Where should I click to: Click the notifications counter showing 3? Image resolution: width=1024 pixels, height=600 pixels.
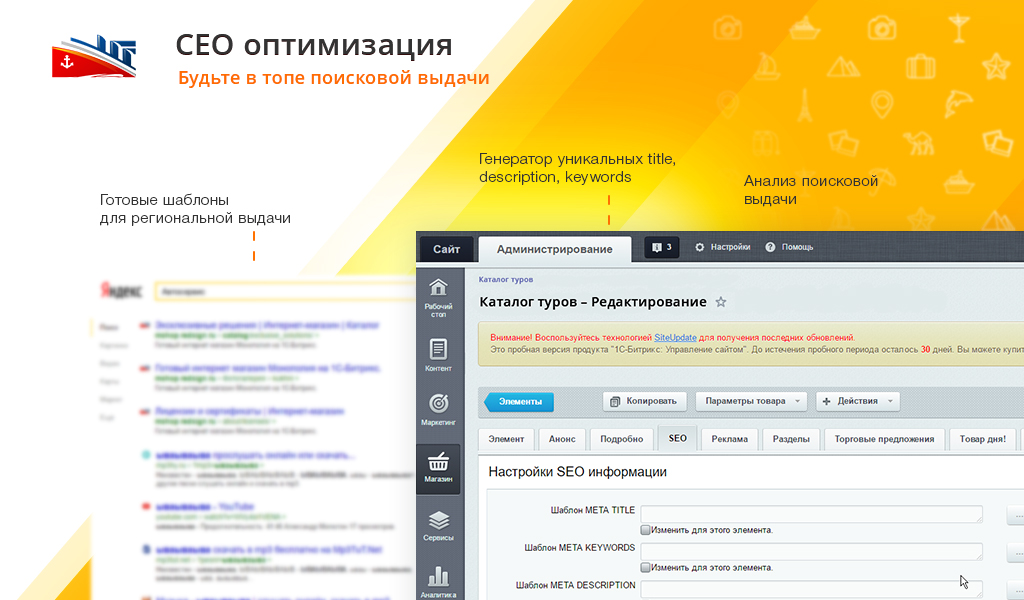click(662, 247)
